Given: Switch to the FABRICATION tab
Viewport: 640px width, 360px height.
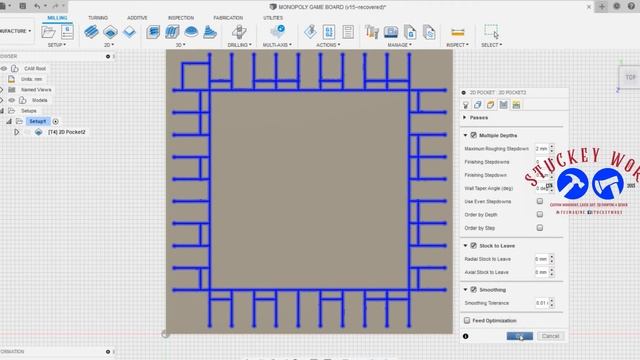Looking at the screenshot, I should tap(228, 18).
